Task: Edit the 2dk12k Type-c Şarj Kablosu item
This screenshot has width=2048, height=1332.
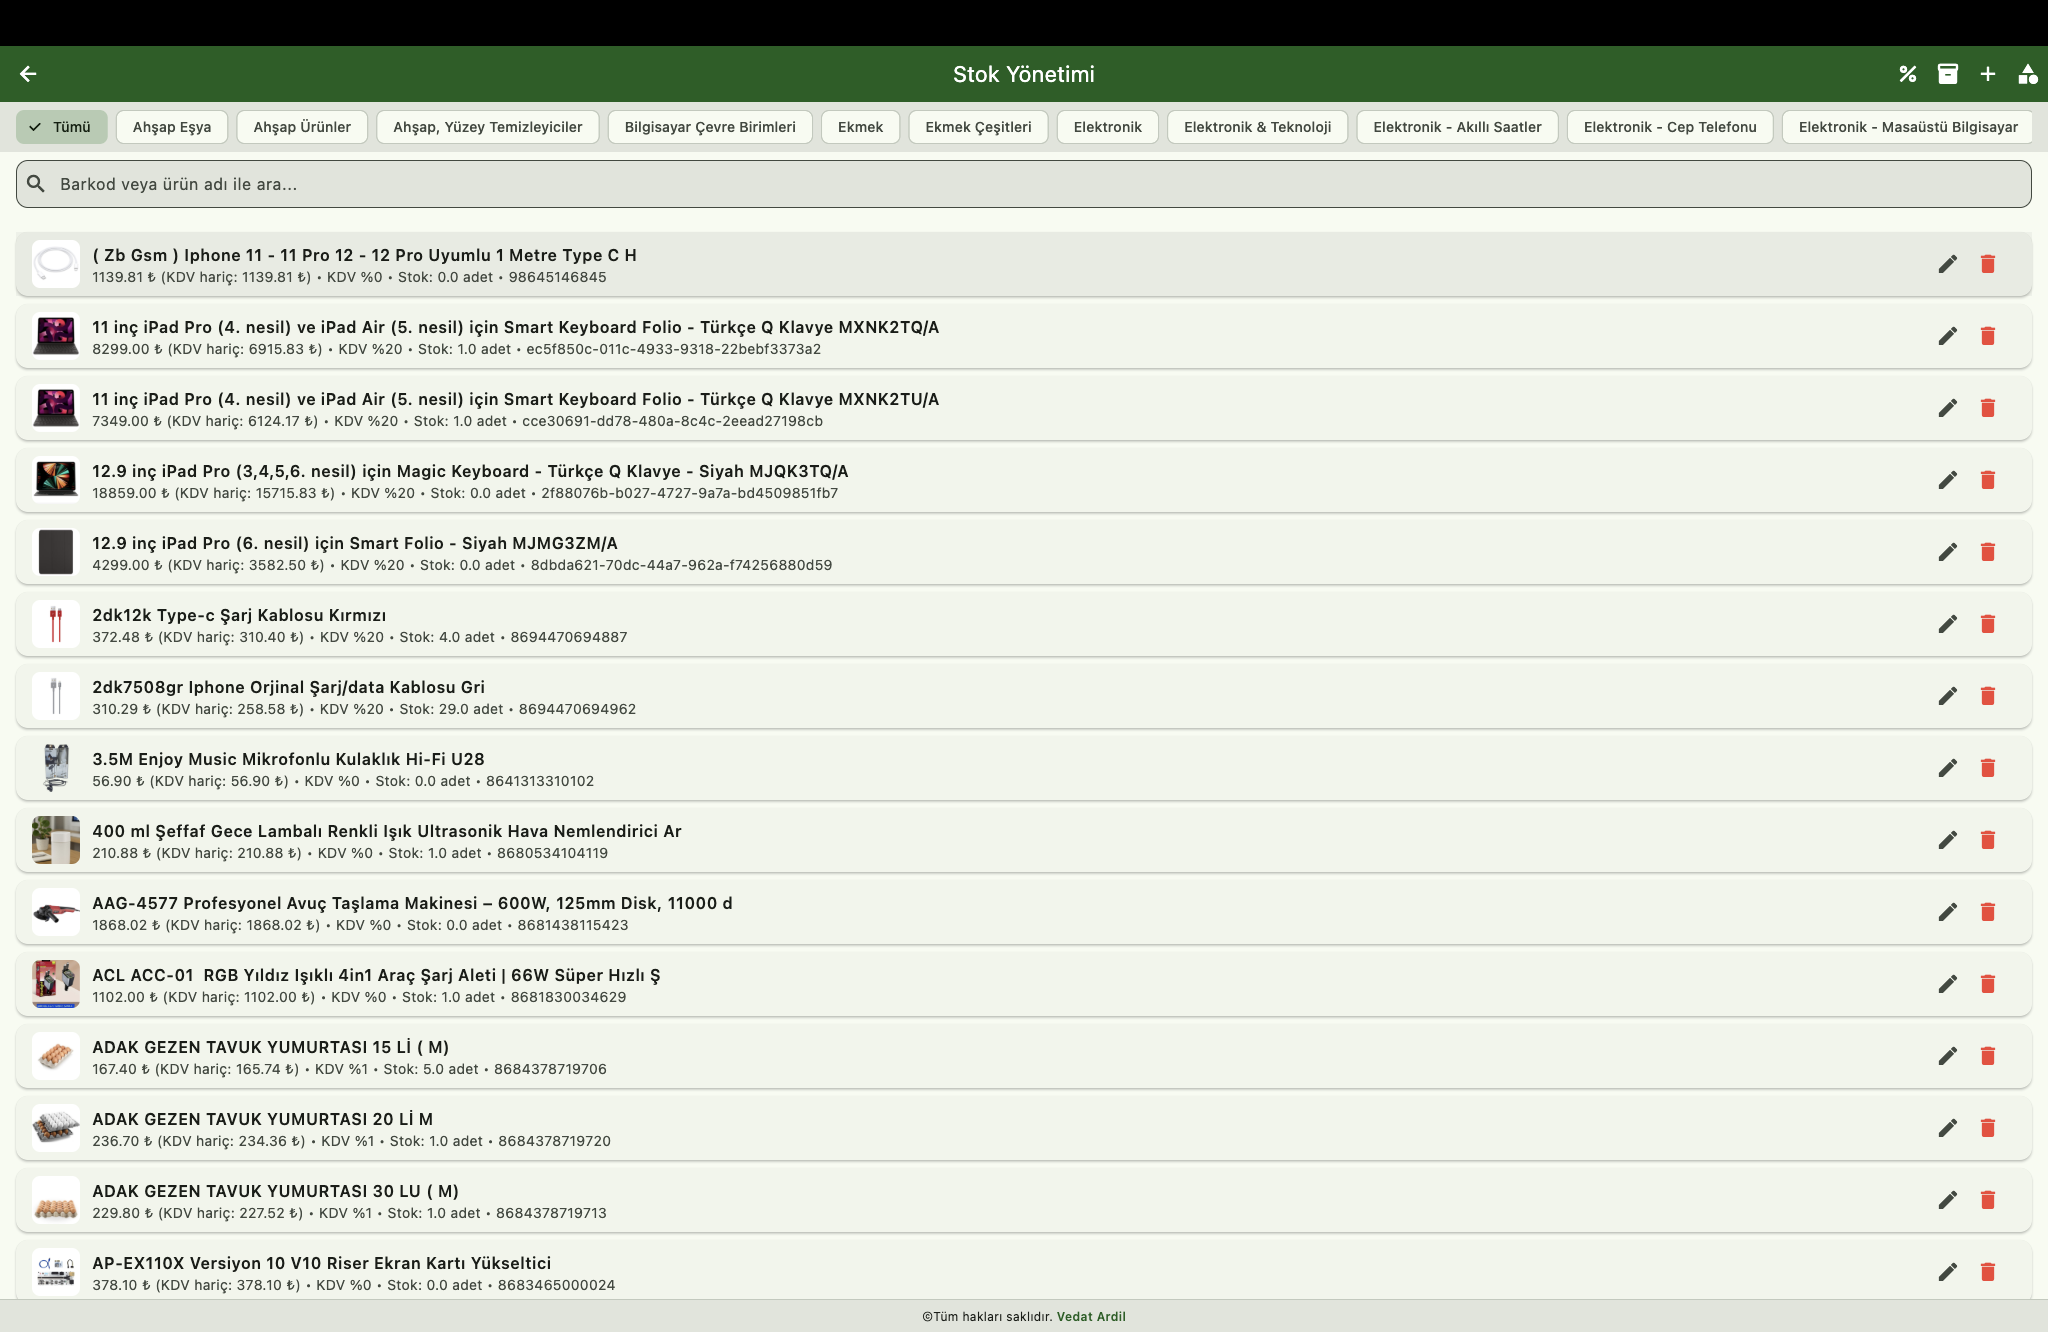Action: (x=1947, y=624)
